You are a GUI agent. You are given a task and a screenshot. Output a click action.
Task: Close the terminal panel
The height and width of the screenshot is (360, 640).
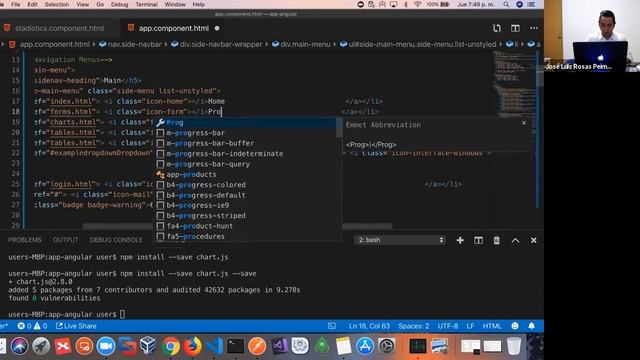point(533,240)
